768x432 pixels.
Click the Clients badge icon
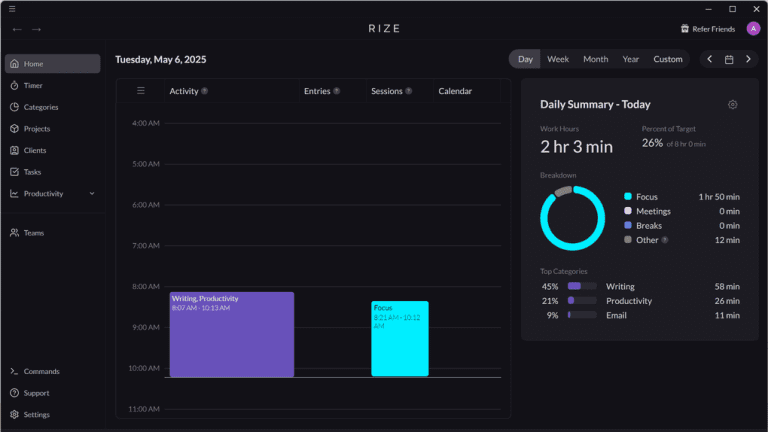(x=14, y=150)
